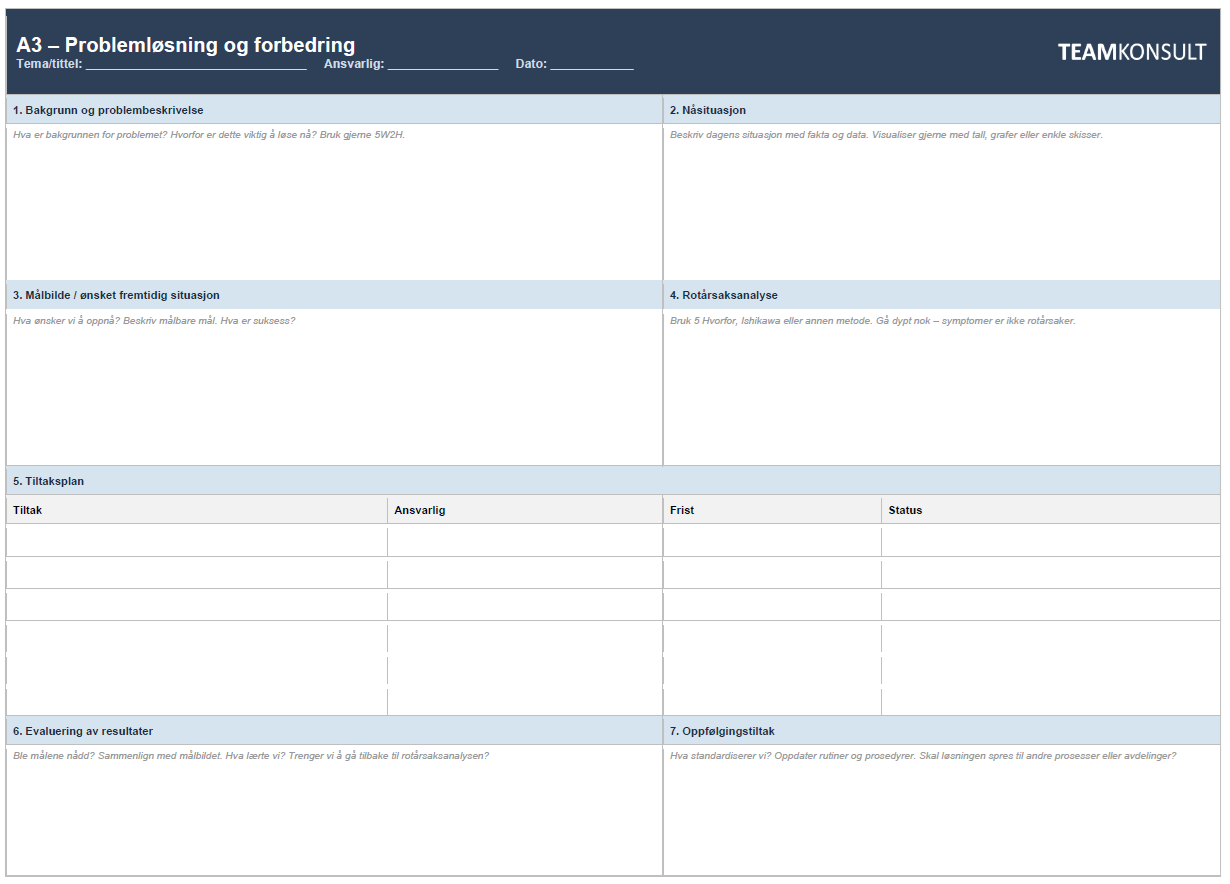Viewport: 1230px width, 884px height.
Task: Click the TEAMKONSULT logo in the header
Action: (x=1131, y=53)
